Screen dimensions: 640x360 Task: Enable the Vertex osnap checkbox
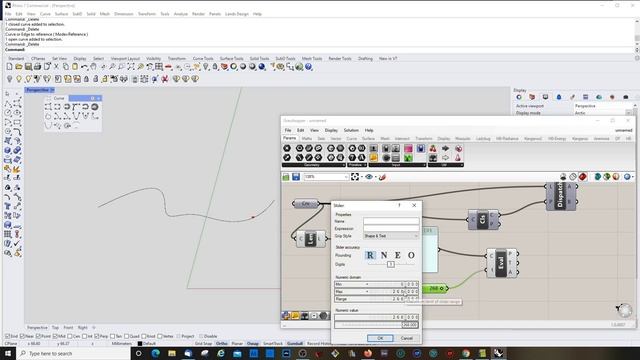click(160, 336)
